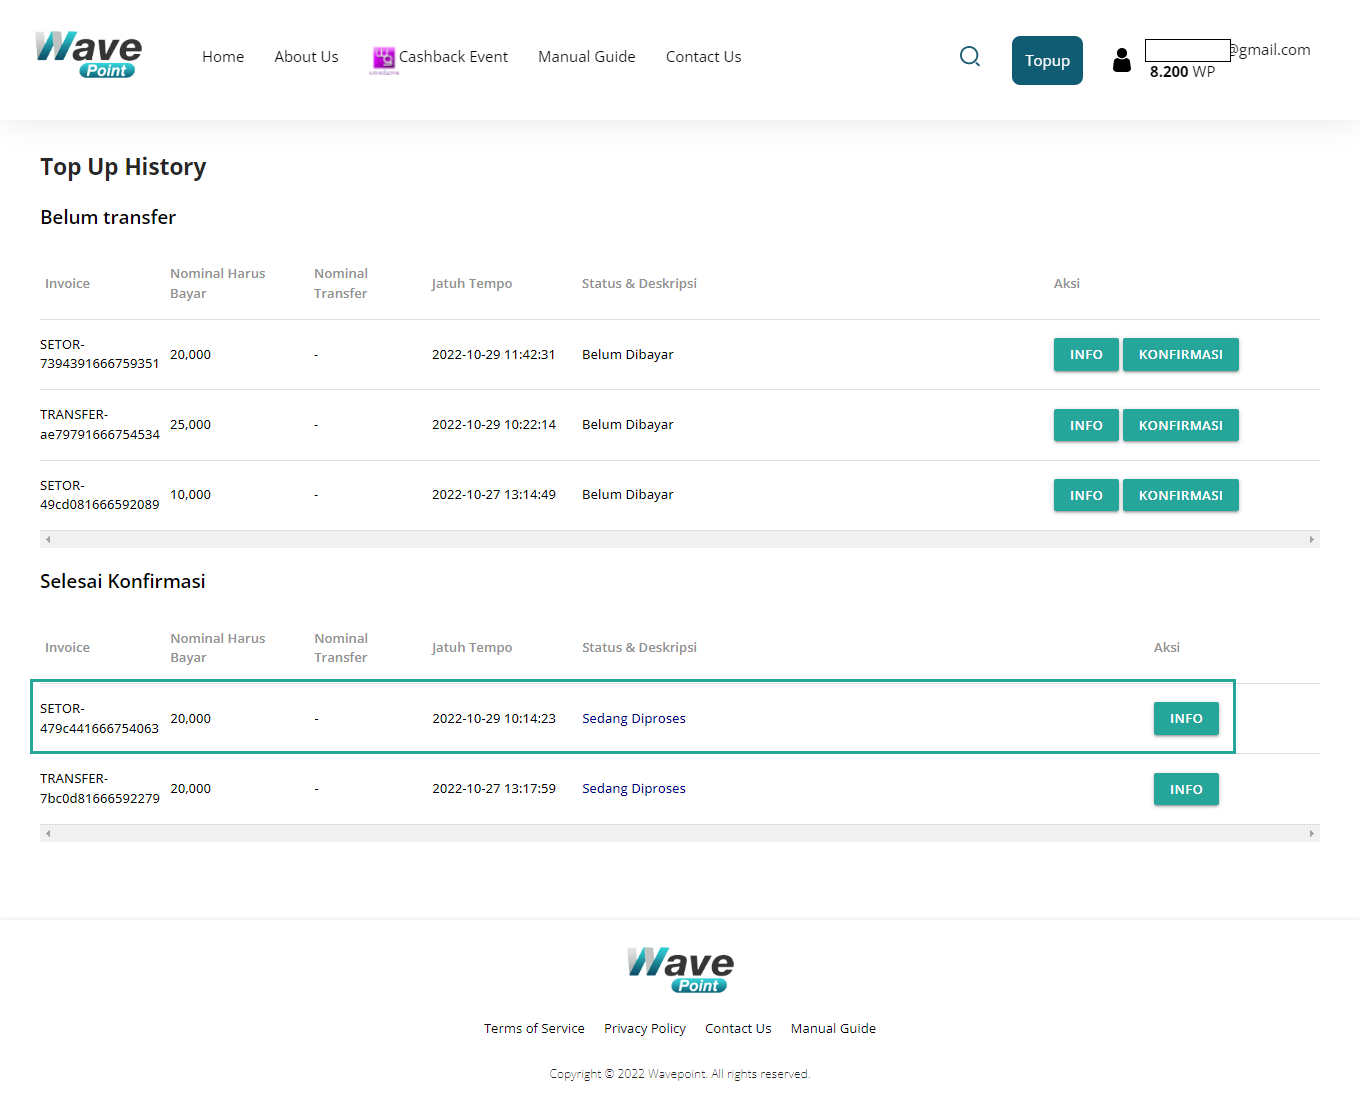View INFO for the 25,000 transfer invoice

[x=1085, y=425]
